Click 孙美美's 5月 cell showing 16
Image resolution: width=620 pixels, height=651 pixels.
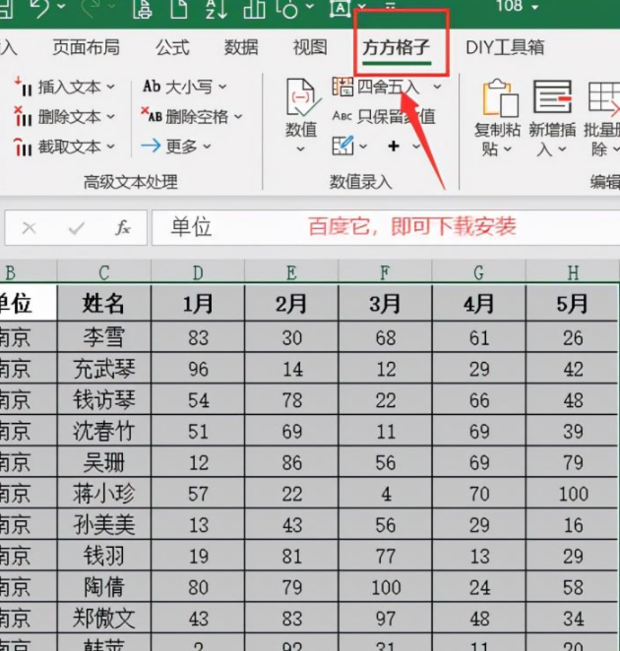tap(572, 524)
